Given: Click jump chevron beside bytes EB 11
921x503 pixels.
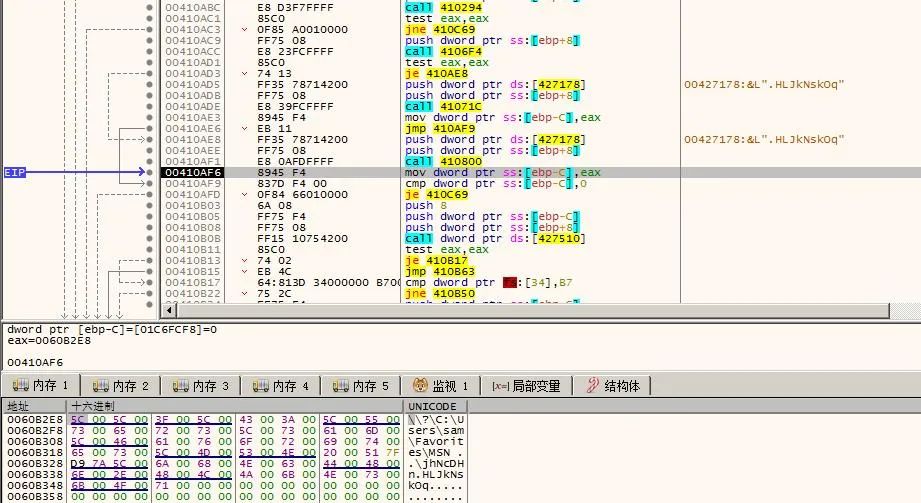Looking at the screenshot, I should click(x=246, y=129).
